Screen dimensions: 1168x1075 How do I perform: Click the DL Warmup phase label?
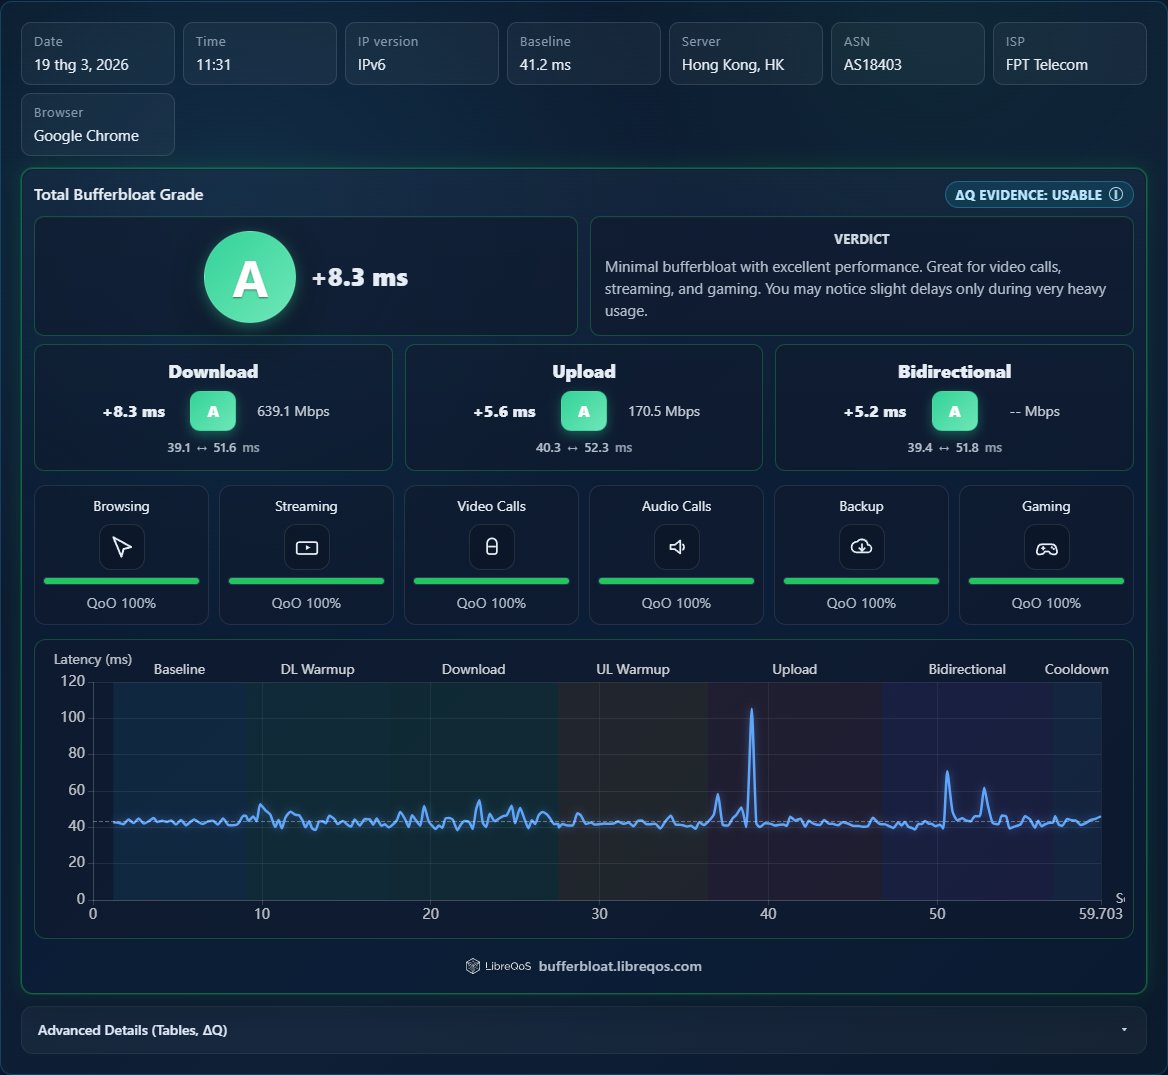pos(317,669)
